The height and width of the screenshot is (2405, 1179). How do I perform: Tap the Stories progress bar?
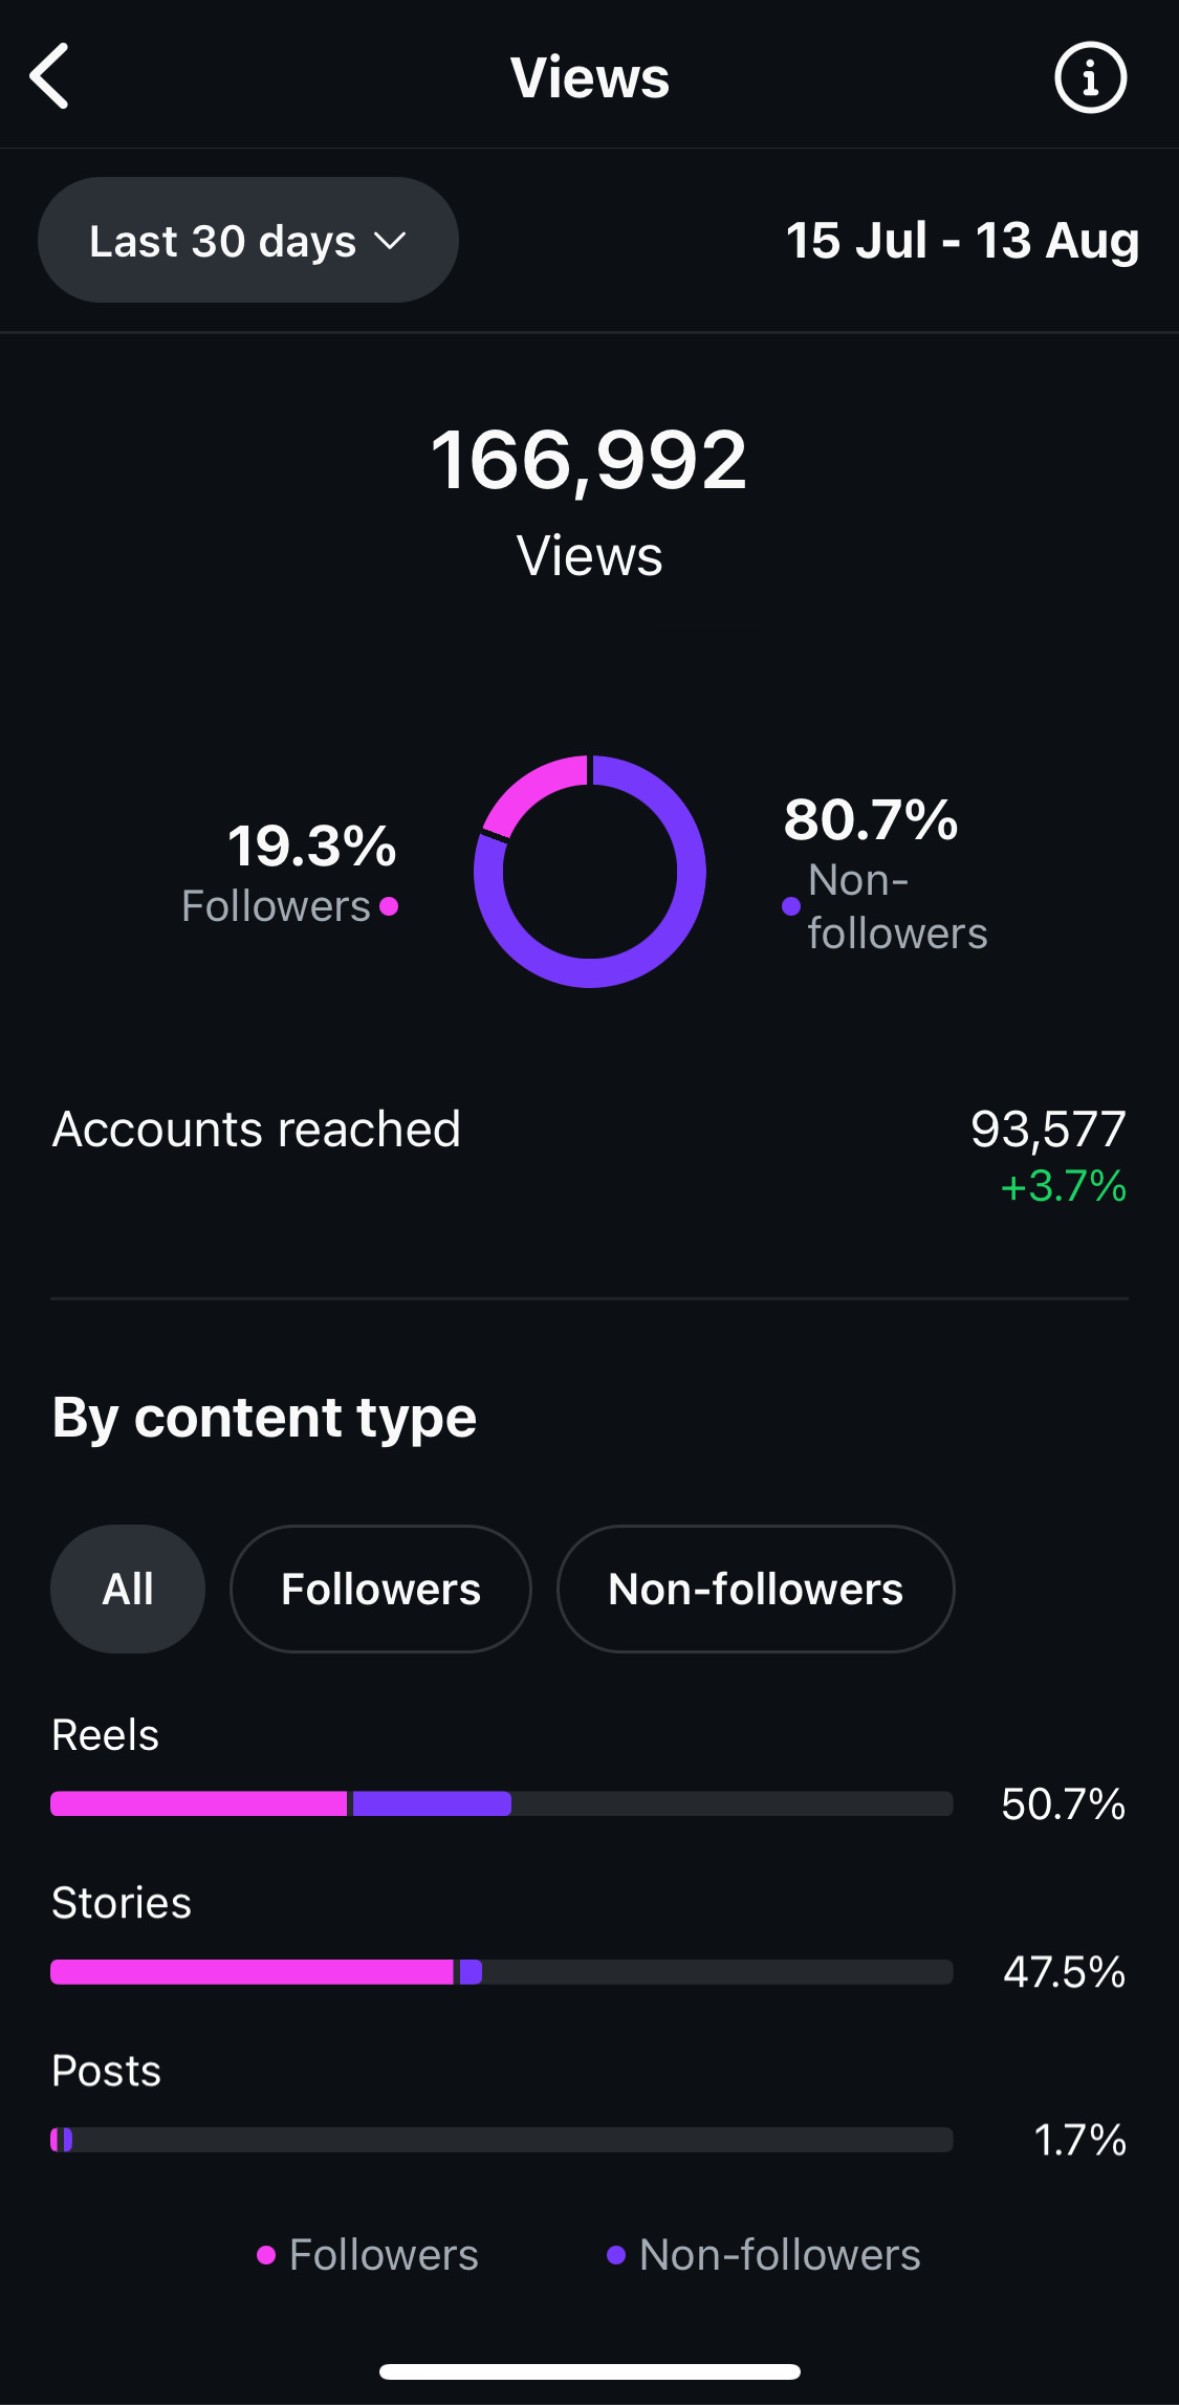coord(500,1972)
